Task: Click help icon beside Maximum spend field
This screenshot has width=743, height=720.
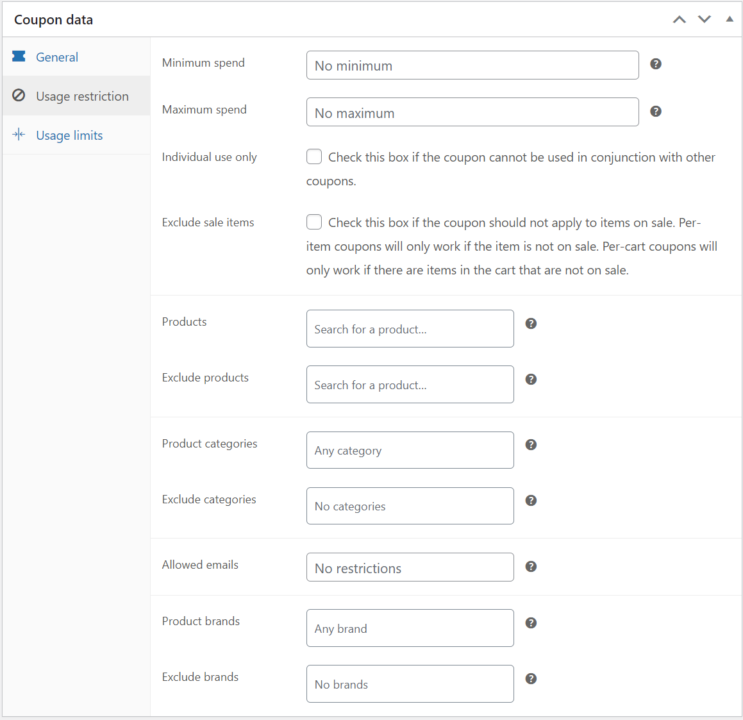Action: coord(656,111)
